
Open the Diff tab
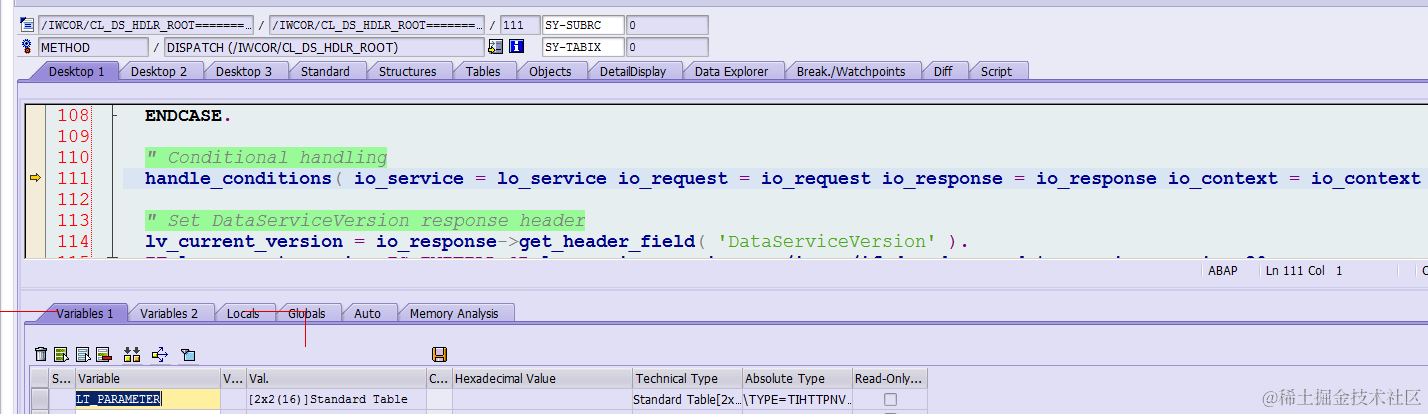pos(943,71)
